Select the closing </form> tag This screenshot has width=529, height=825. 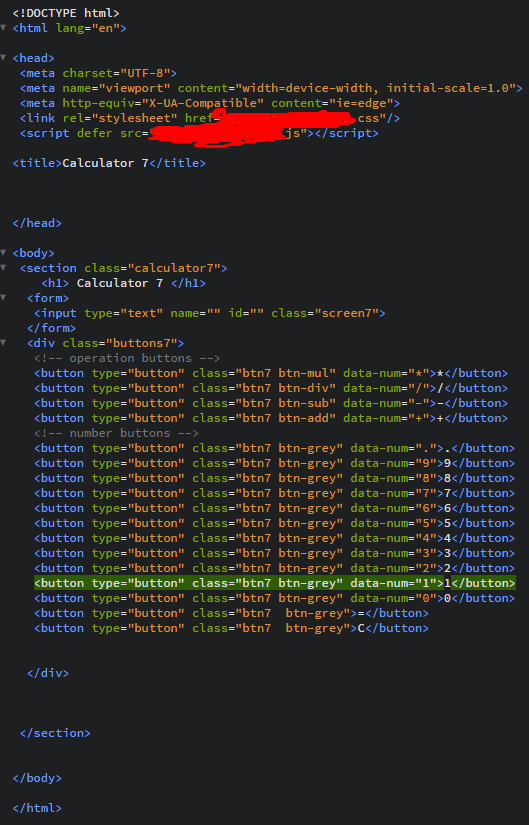[51, 328]
